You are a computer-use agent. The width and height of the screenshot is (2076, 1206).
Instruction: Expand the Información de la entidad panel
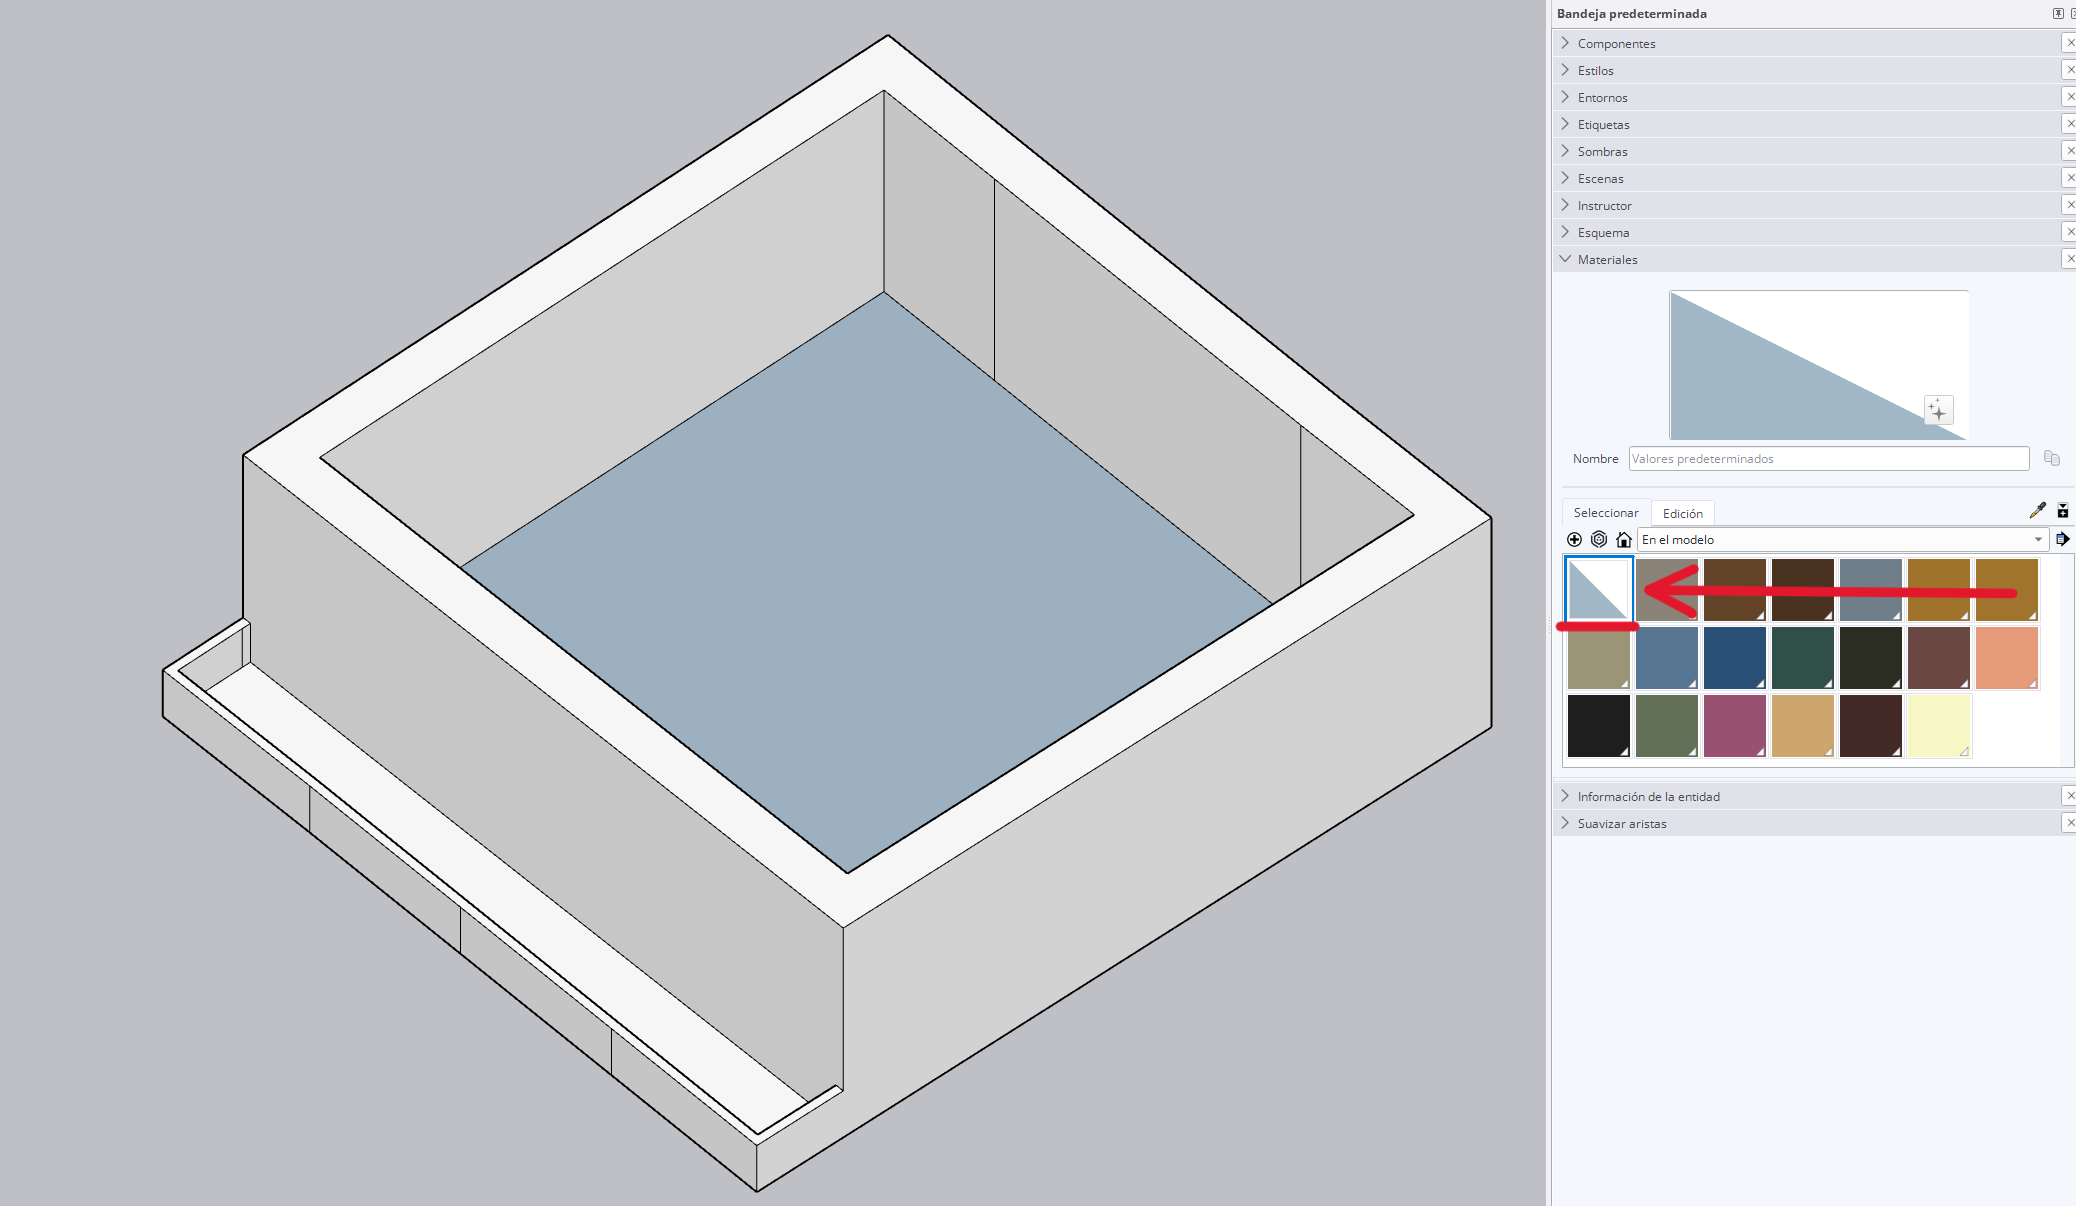[1566, 796]
